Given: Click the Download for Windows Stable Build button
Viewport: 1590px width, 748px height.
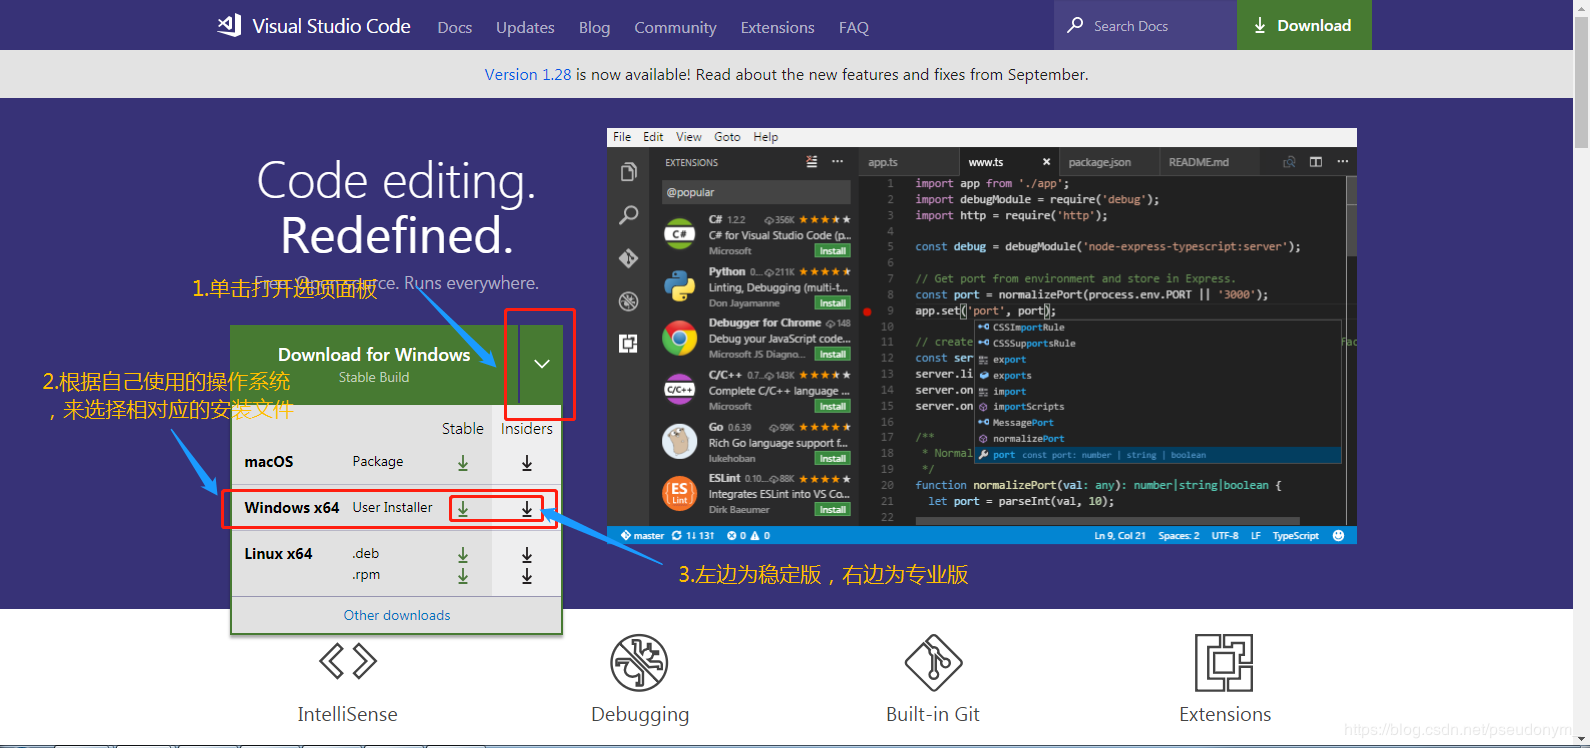Looking at the screenshot, I should click(374, 364).
